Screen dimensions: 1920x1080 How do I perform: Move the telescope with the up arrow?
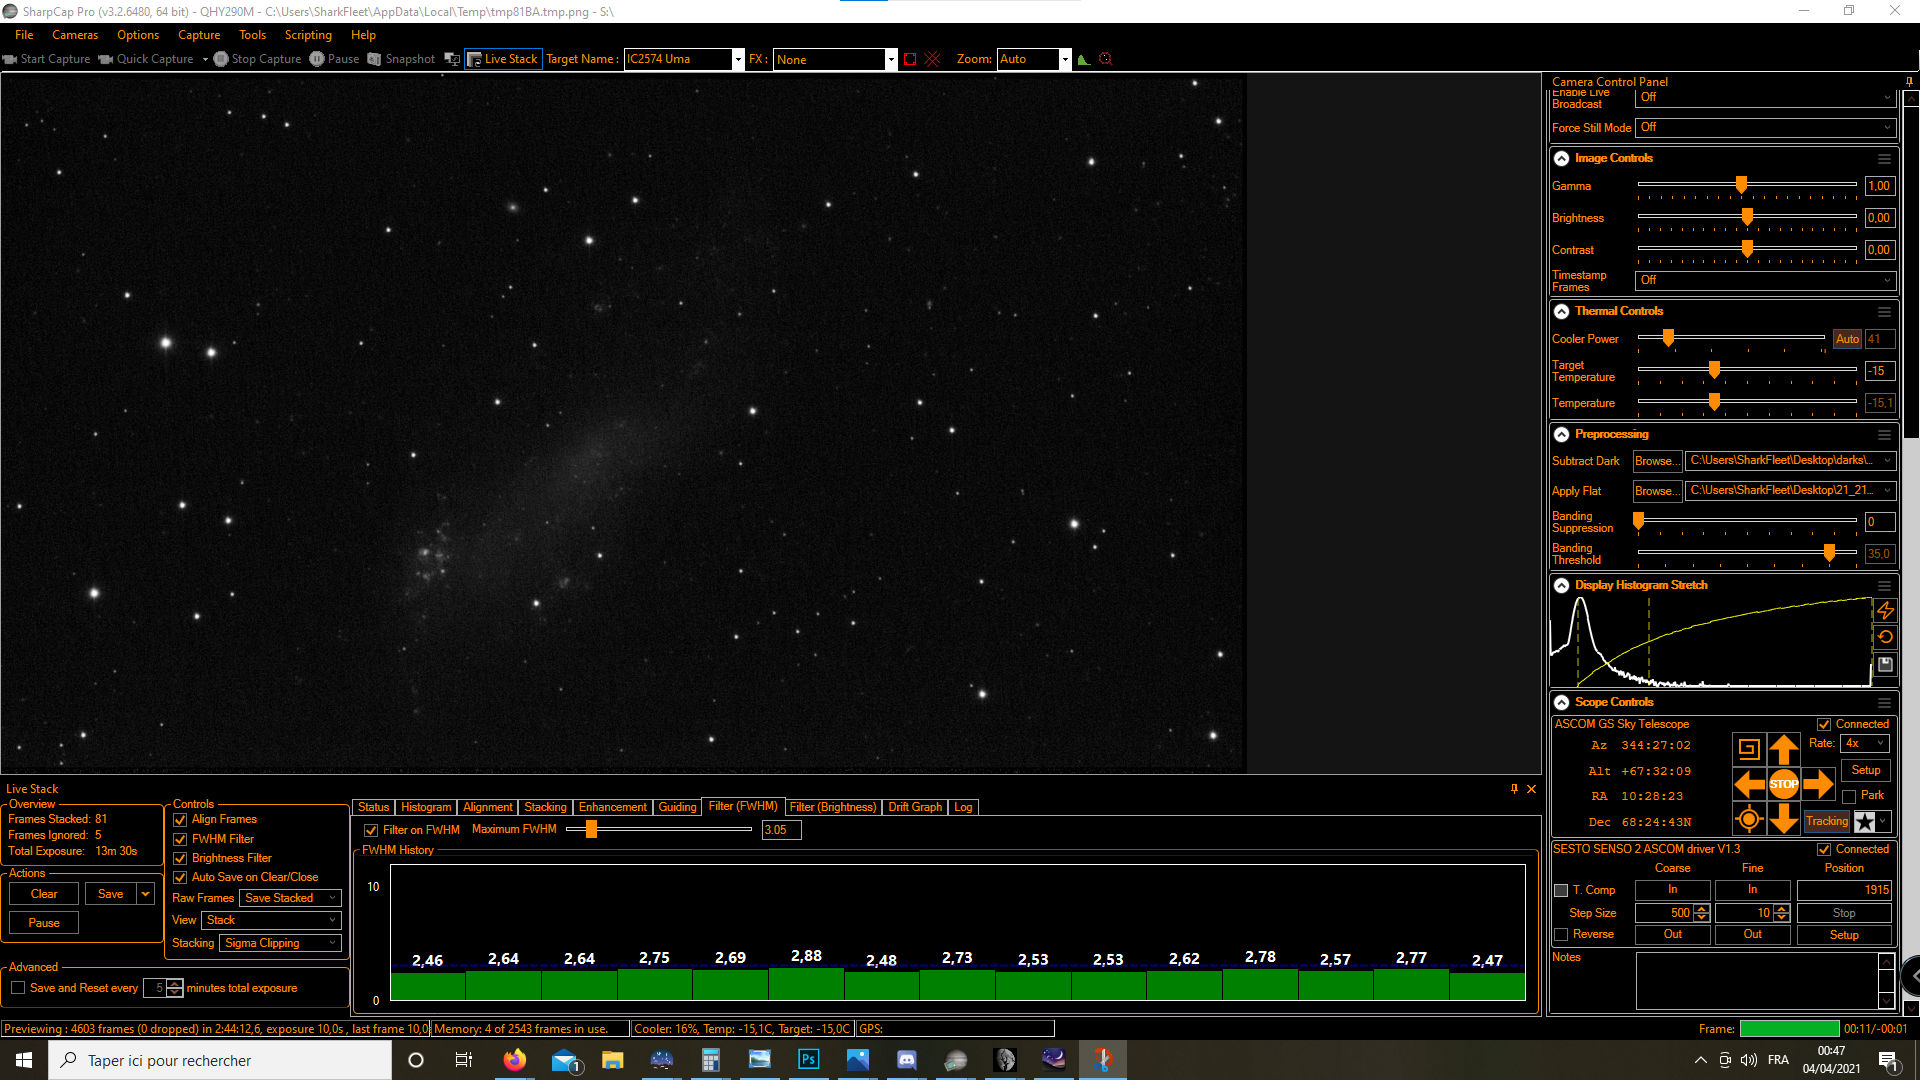pos(1783,748)
